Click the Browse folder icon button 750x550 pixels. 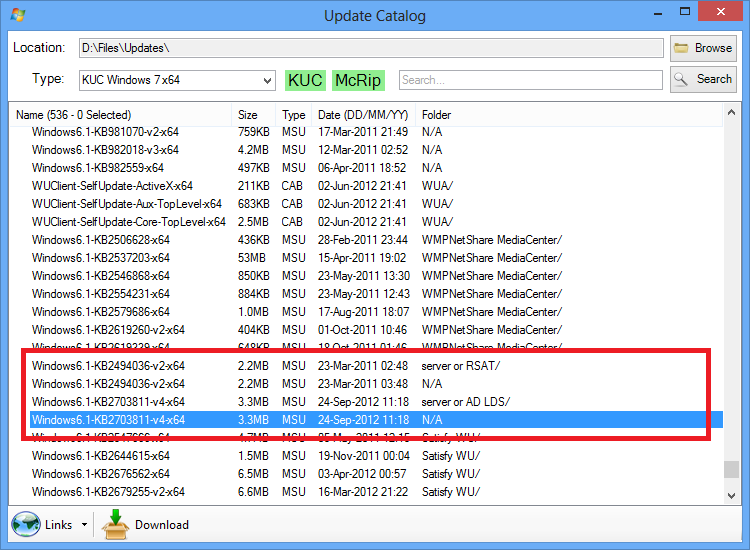[703, 48]
